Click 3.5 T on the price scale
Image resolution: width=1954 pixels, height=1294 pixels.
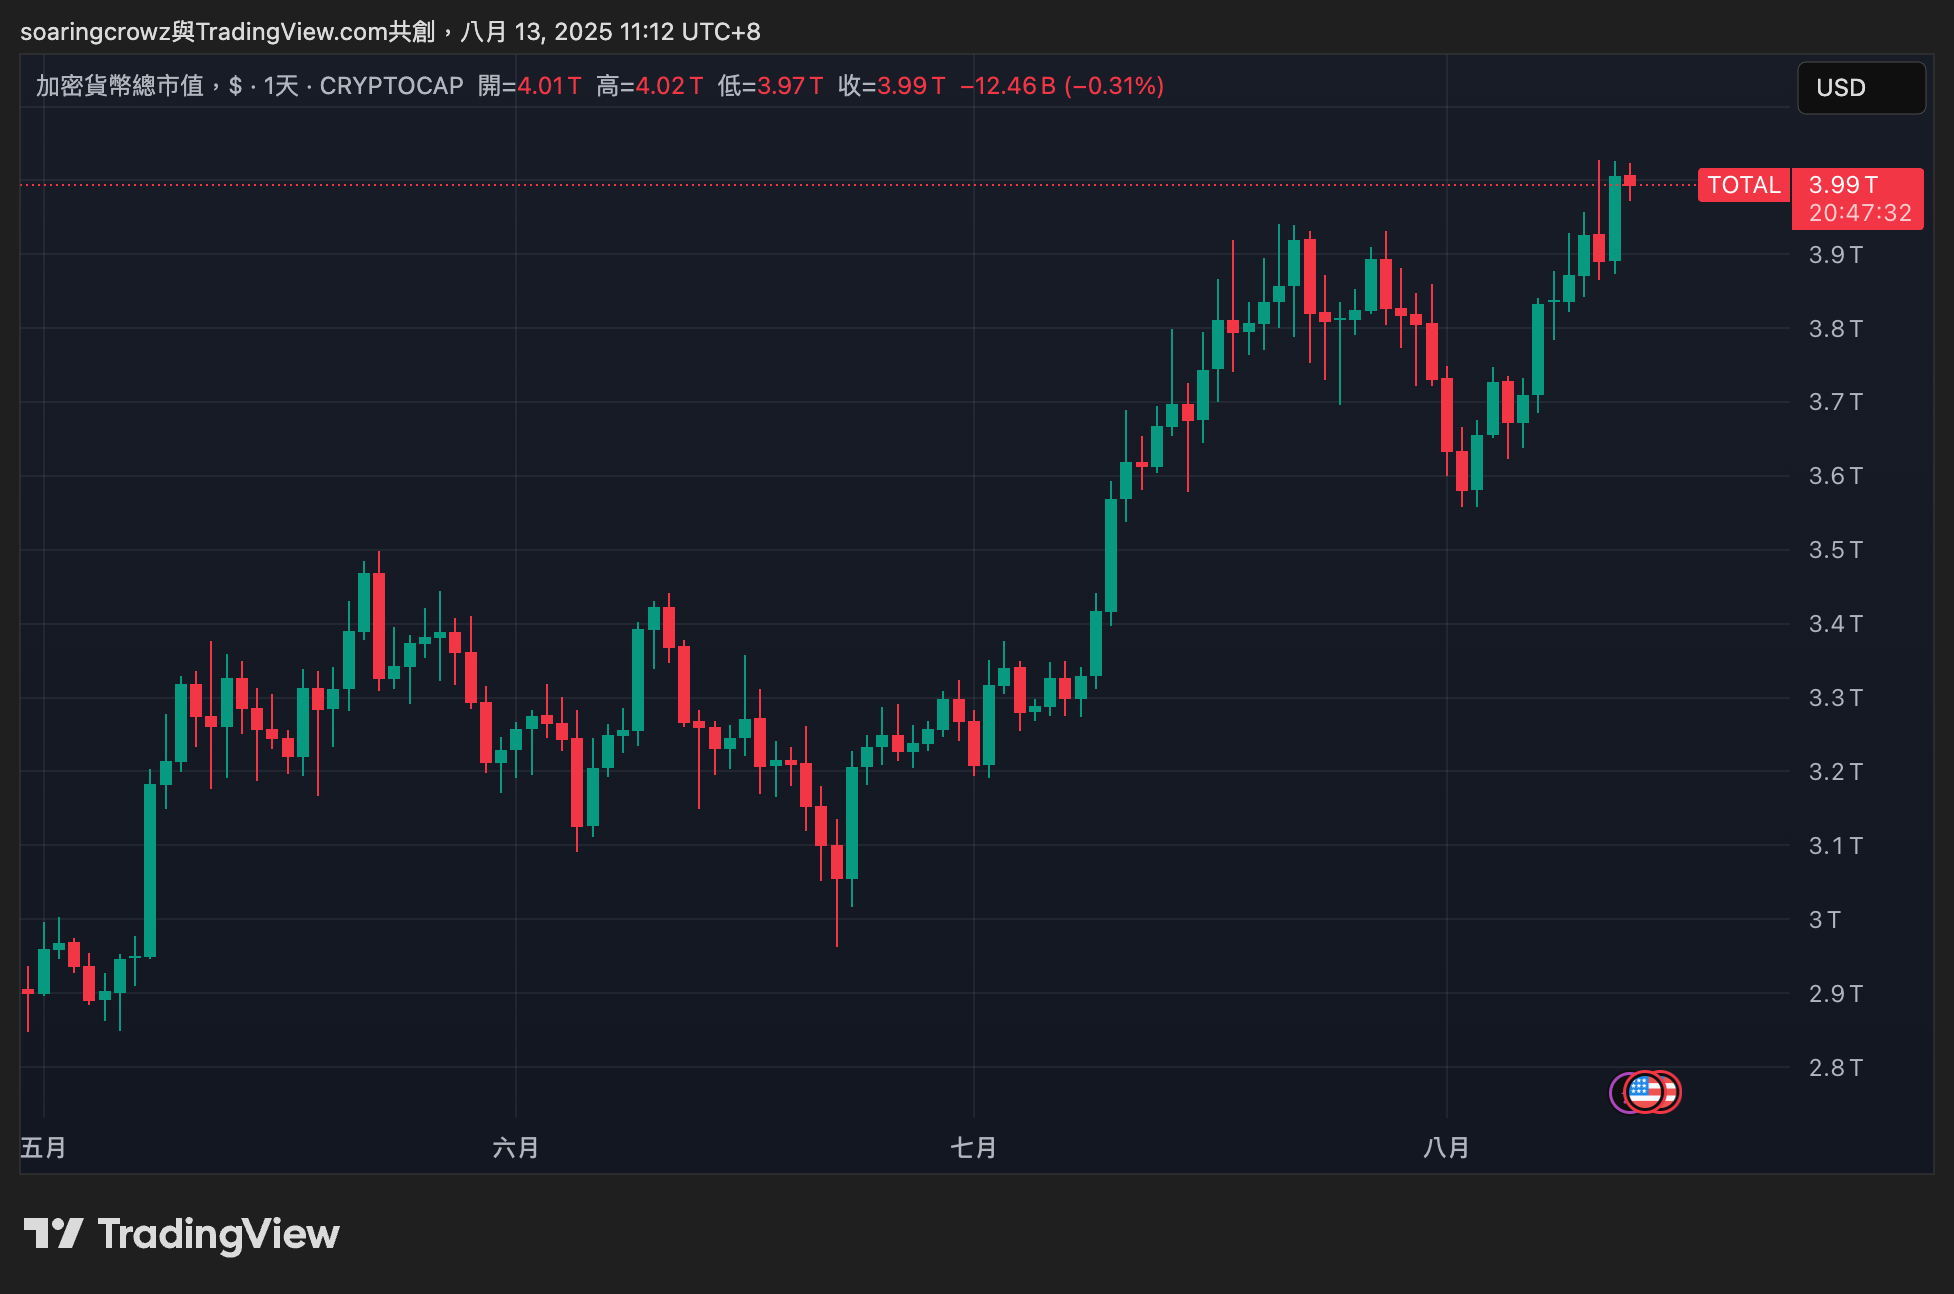[x=1835, y=549]
